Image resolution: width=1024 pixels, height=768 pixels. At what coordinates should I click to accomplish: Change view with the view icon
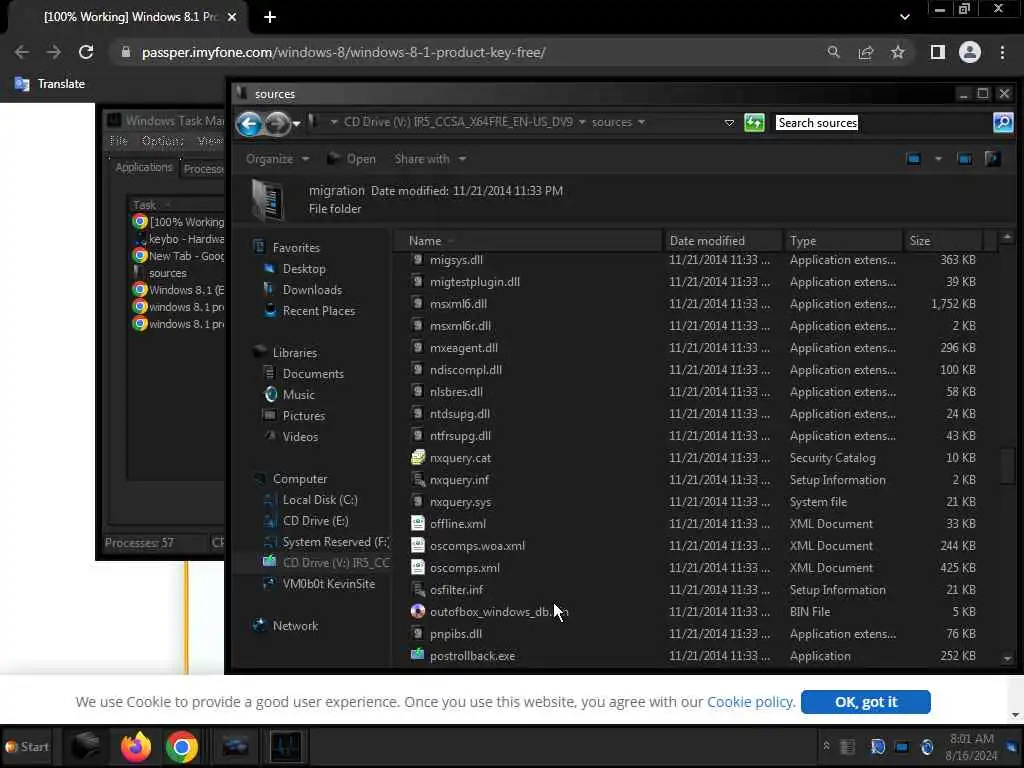tap(913, 159)
